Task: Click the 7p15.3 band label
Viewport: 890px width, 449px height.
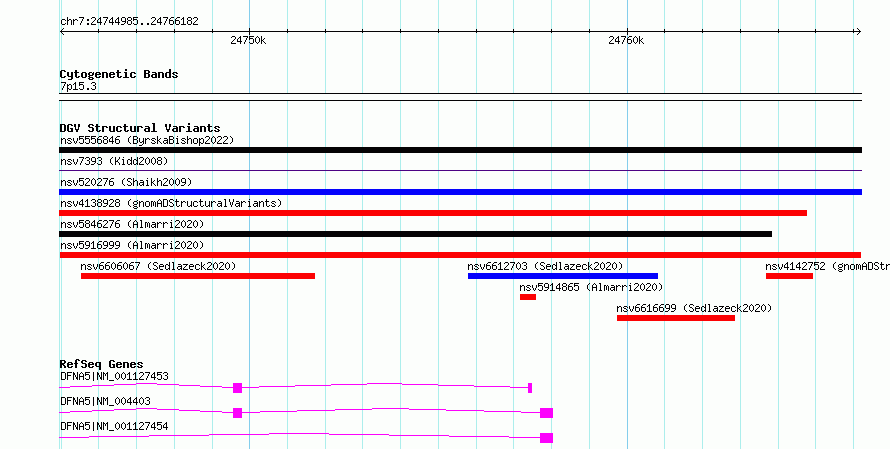Action: click(78, 87)
